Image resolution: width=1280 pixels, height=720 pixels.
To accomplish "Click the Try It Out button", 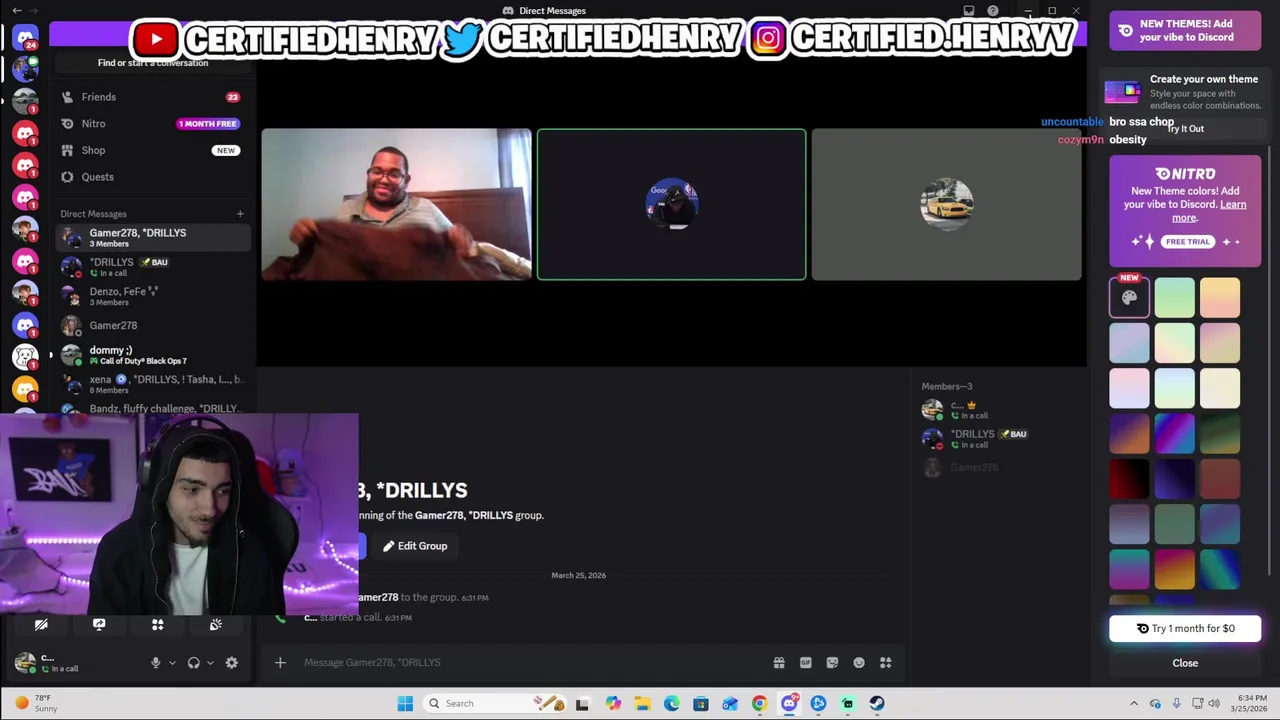I will 1185,129.
